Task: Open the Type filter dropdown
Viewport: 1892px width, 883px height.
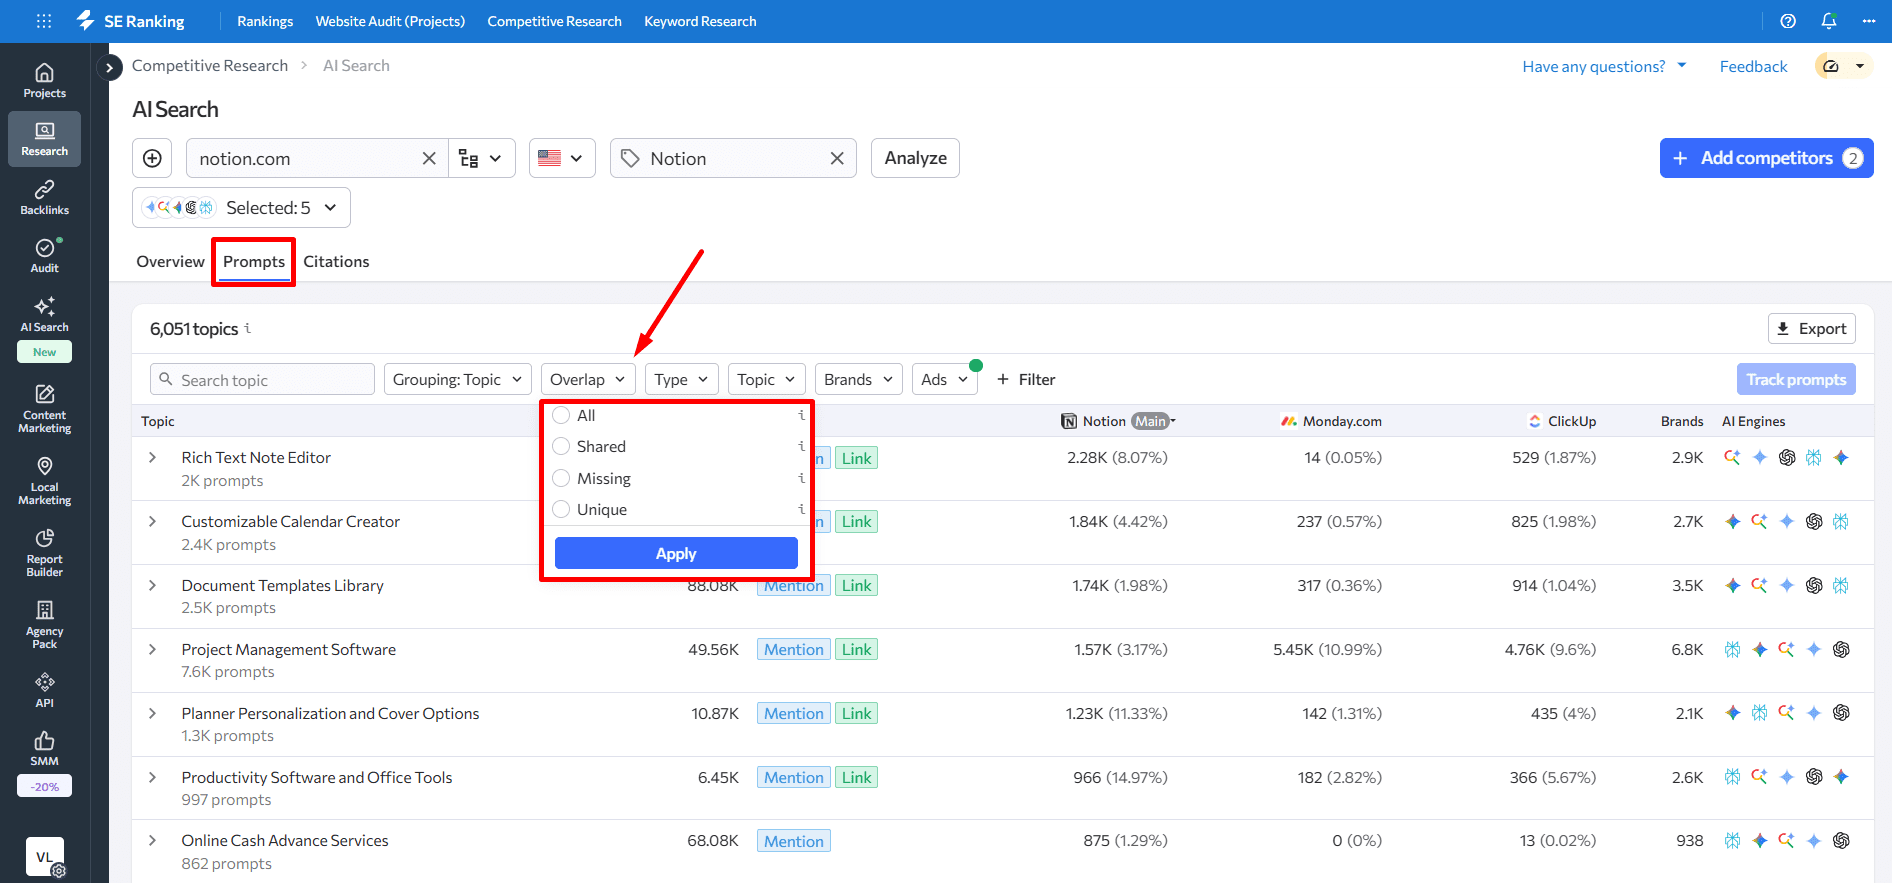Action: click(681, 379)
